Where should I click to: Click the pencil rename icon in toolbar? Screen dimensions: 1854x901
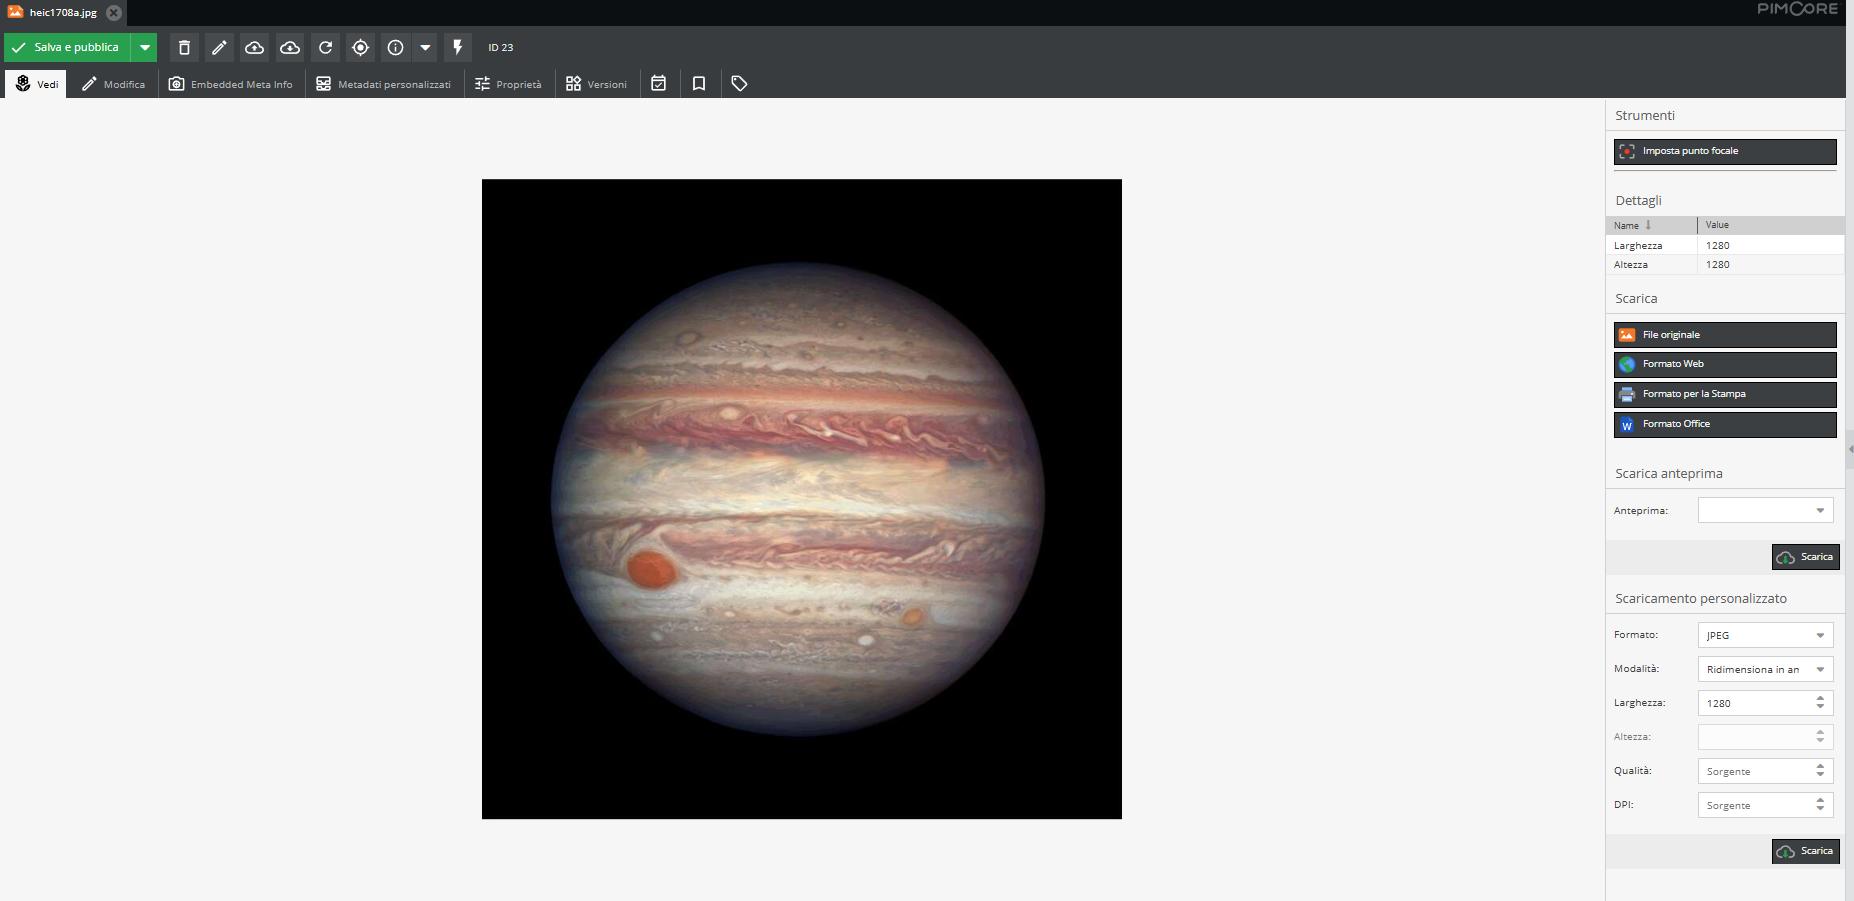(219, 48)
